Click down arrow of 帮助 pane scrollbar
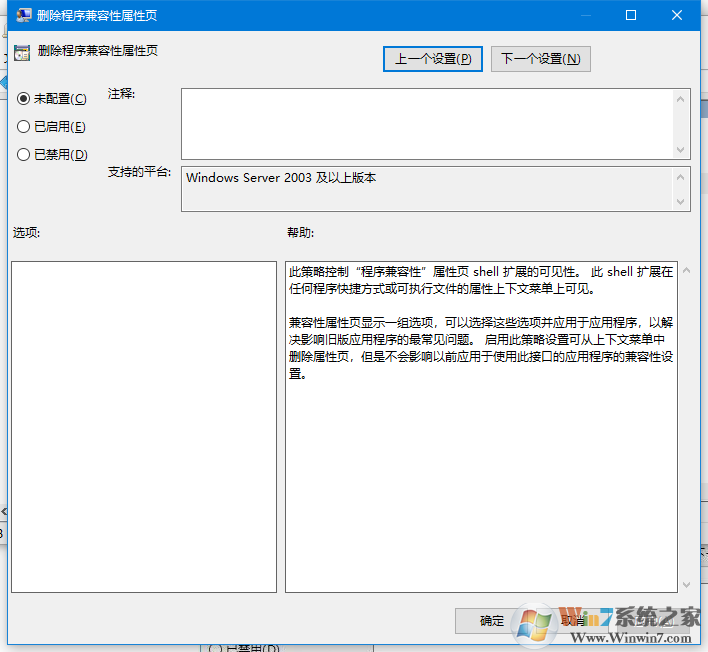The height and width of the screenshot is (652, 708). (x=685, y=584)
